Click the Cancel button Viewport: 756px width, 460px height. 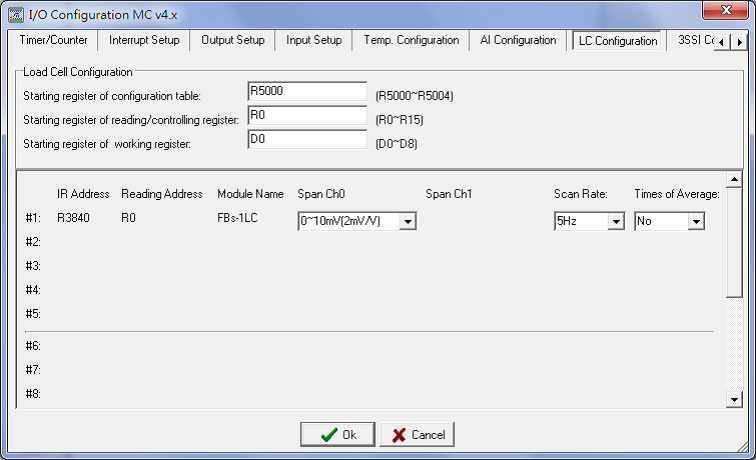[x=418, y=435]
